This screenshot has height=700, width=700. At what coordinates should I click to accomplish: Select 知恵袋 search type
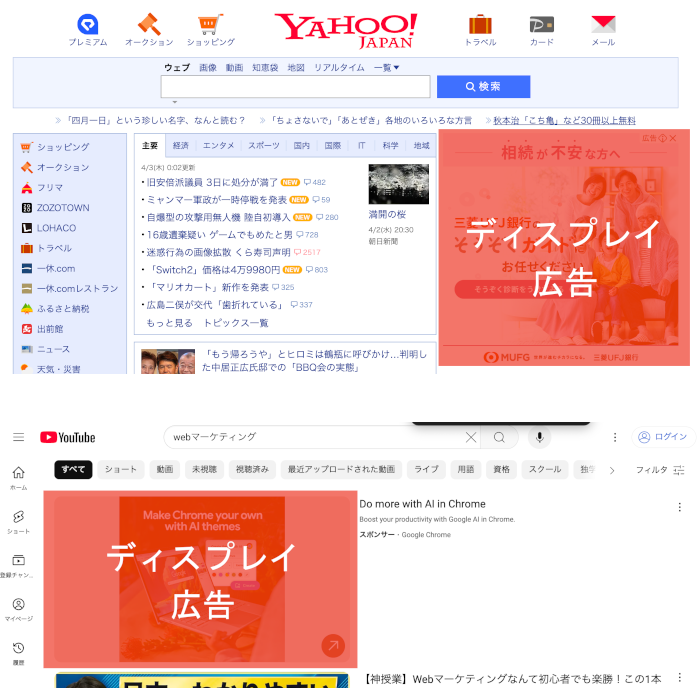(x=265, y=67)
